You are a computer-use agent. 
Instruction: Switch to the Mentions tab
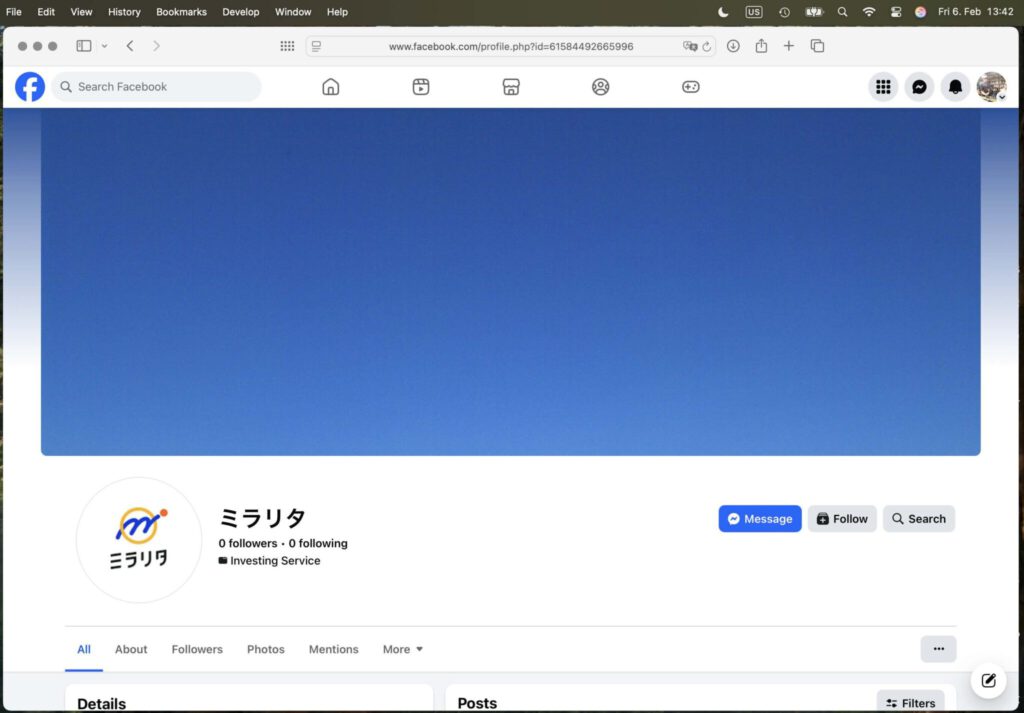tap(334, 649)
